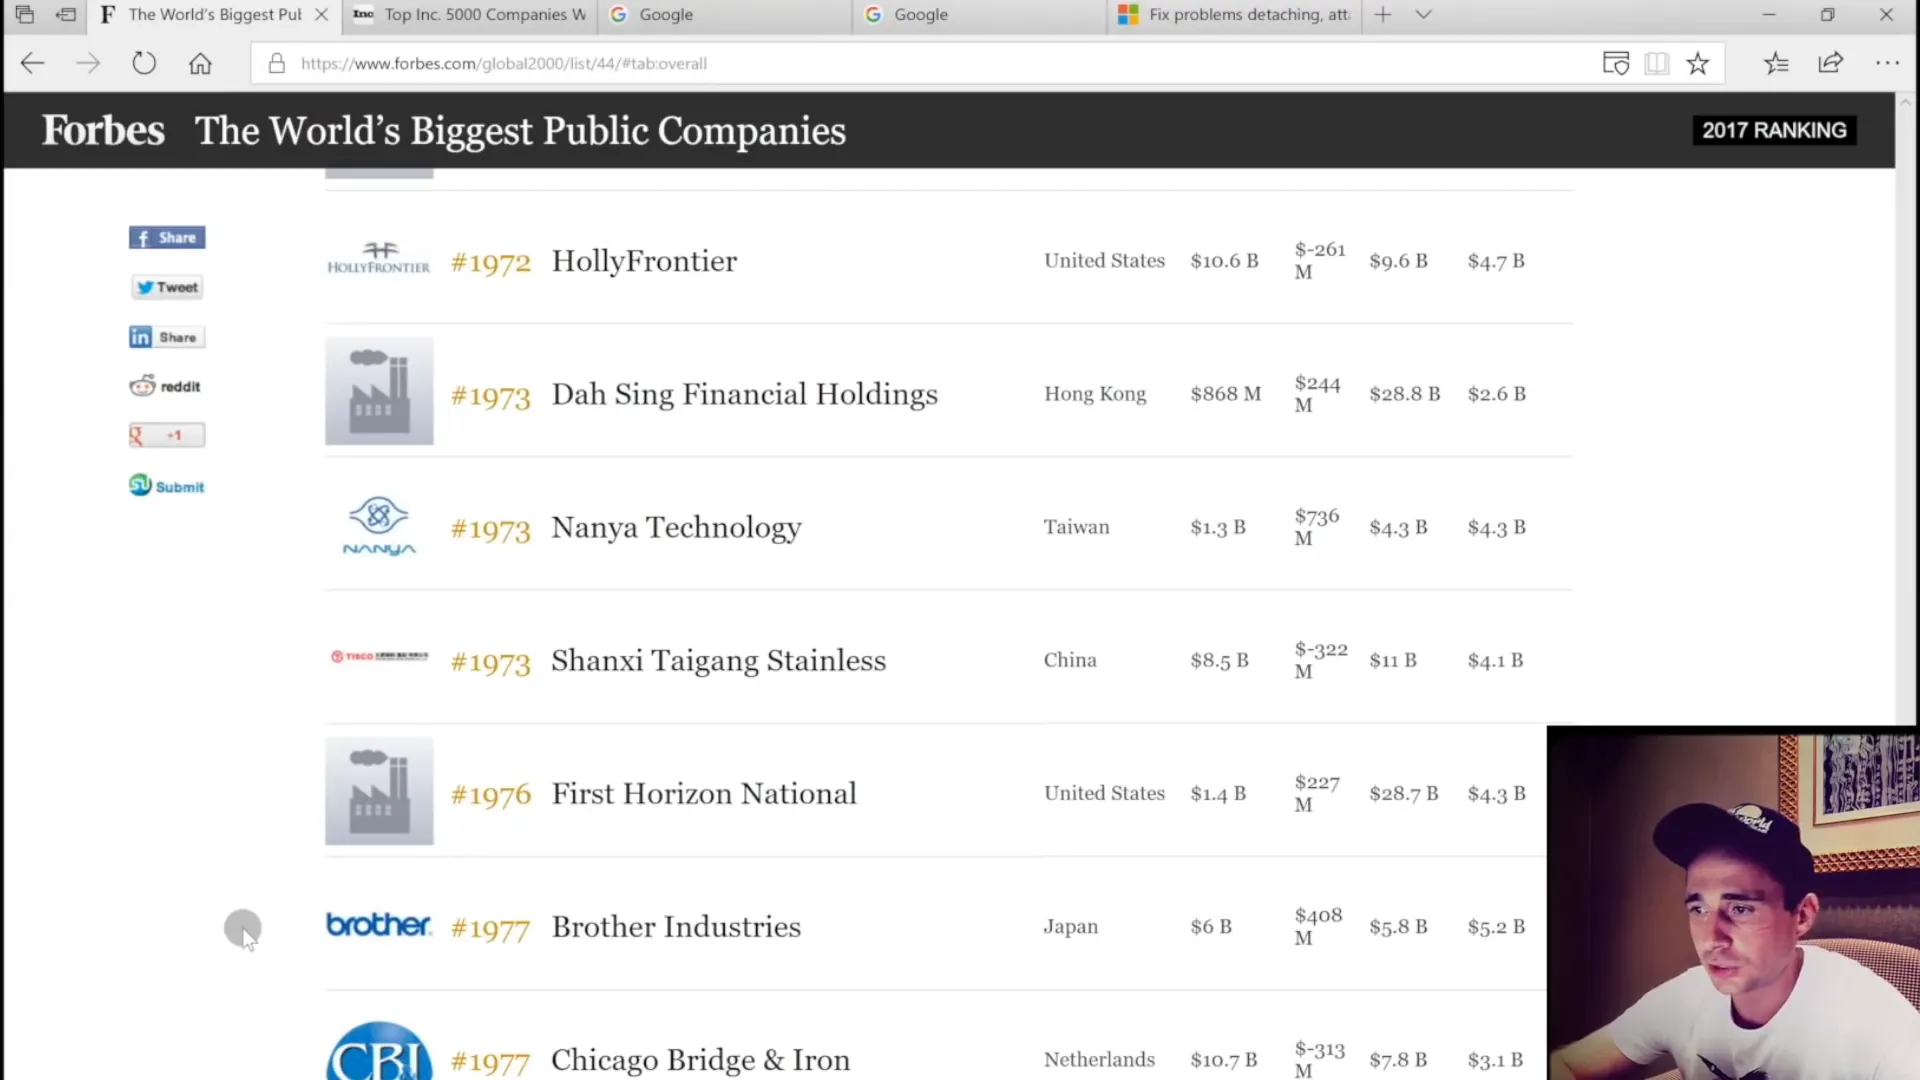The height and width of the screenshot is (1080, 1920).
Task: Click the Forbes logo
Action: [x=103, y=131]
